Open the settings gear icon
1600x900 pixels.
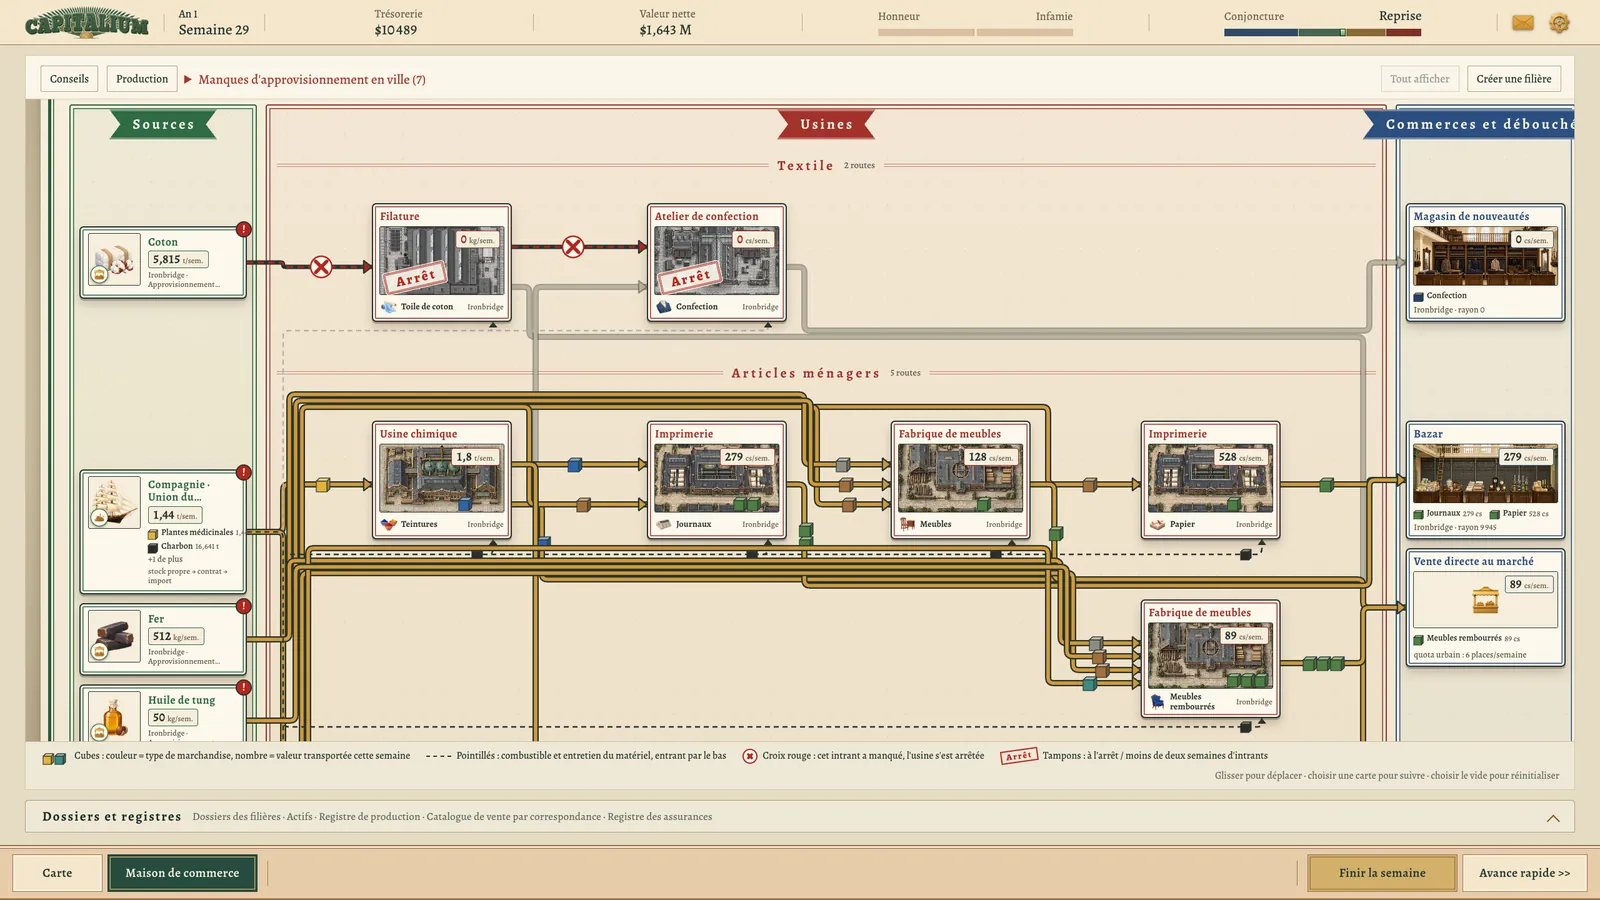pyautogui.click(x=1559, y=23)
